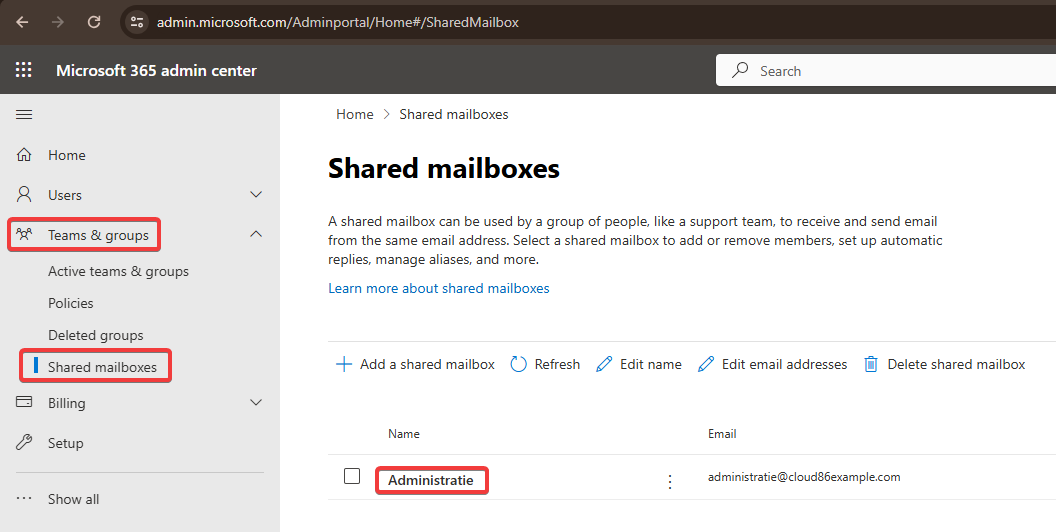Go to Active teams & groups
The height and width of the screenshot is (532, 1056).
[x=119, y=271]
